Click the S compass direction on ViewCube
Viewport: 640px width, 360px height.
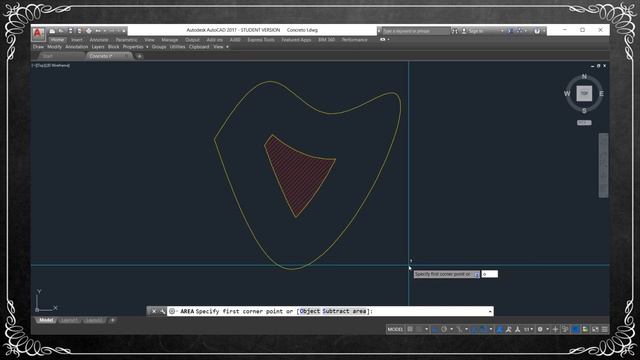584,111
